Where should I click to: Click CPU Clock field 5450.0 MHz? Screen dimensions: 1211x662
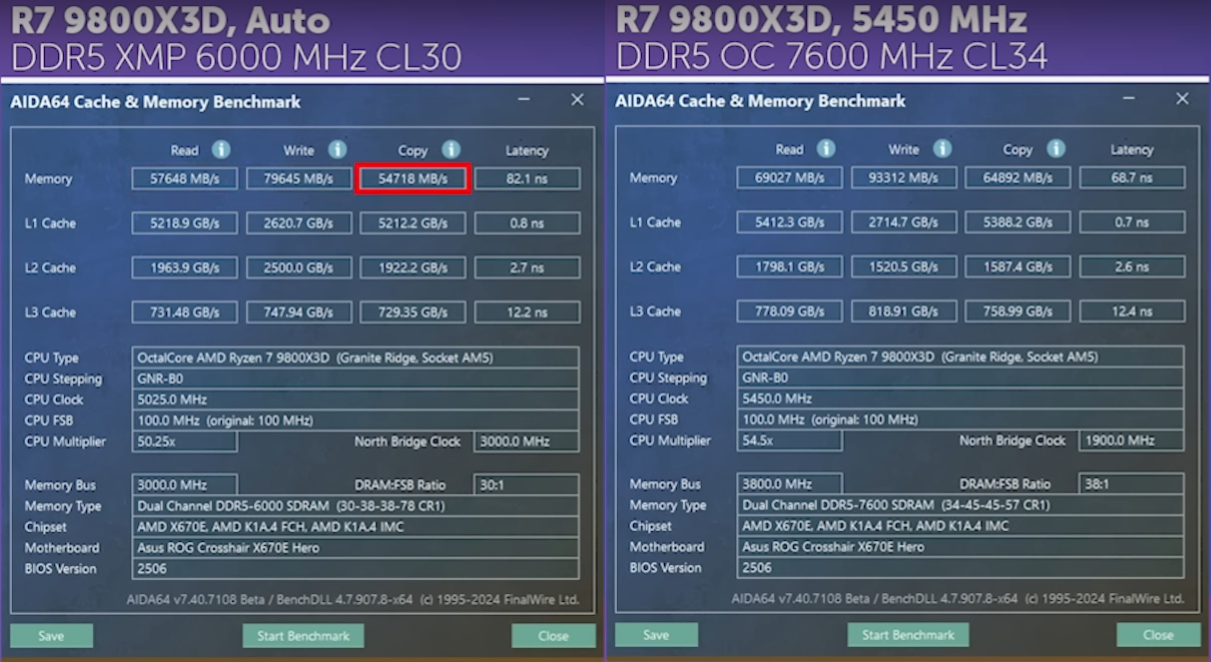coord(960,399)
